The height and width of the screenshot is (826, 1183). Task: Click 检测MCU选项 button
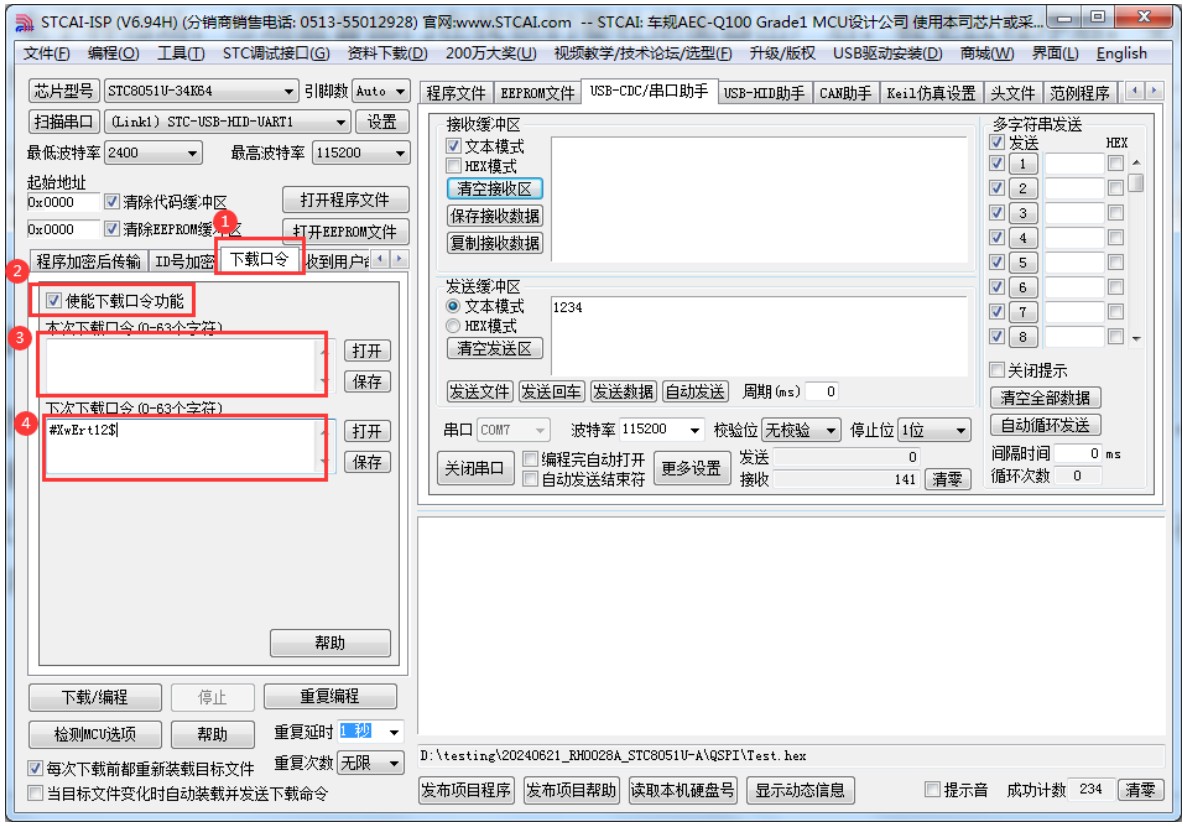[x=95, y=734]
